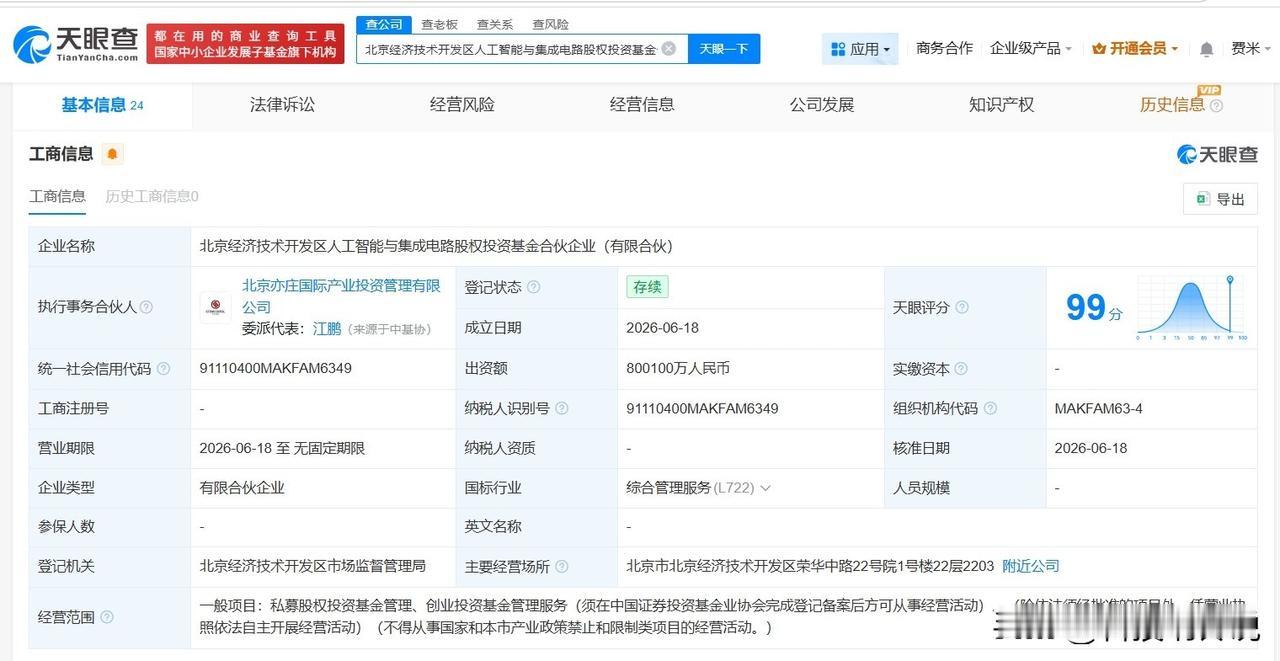Open the 应用 dropdown menu

pos(860,49)
